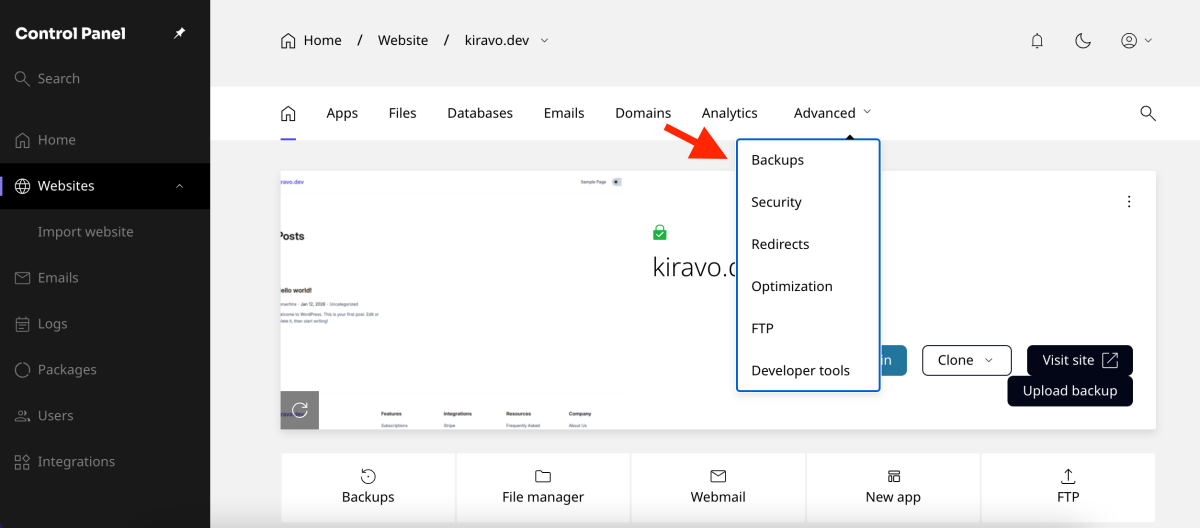Select Security from the Advanced menu
1200x528 pixels.
(x=776, y=202)
